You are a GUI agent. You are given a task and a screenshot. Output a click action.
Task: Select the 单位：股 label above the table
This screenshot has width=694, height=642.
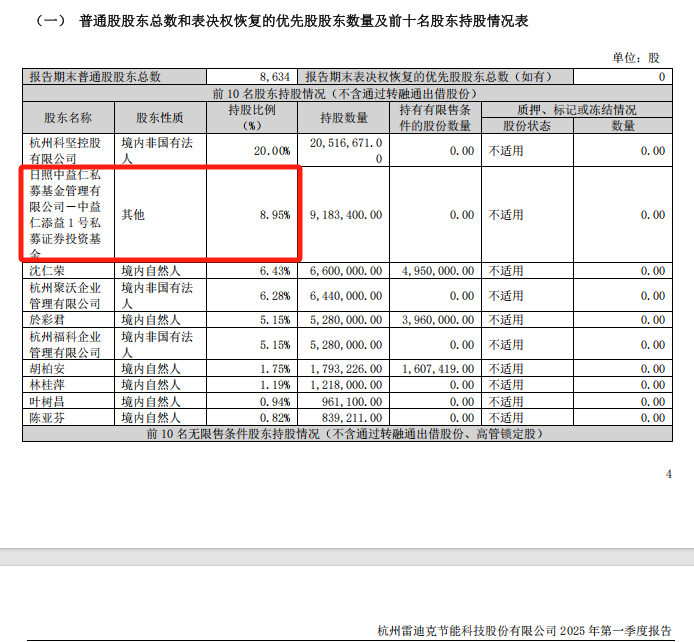pos(636,58)
